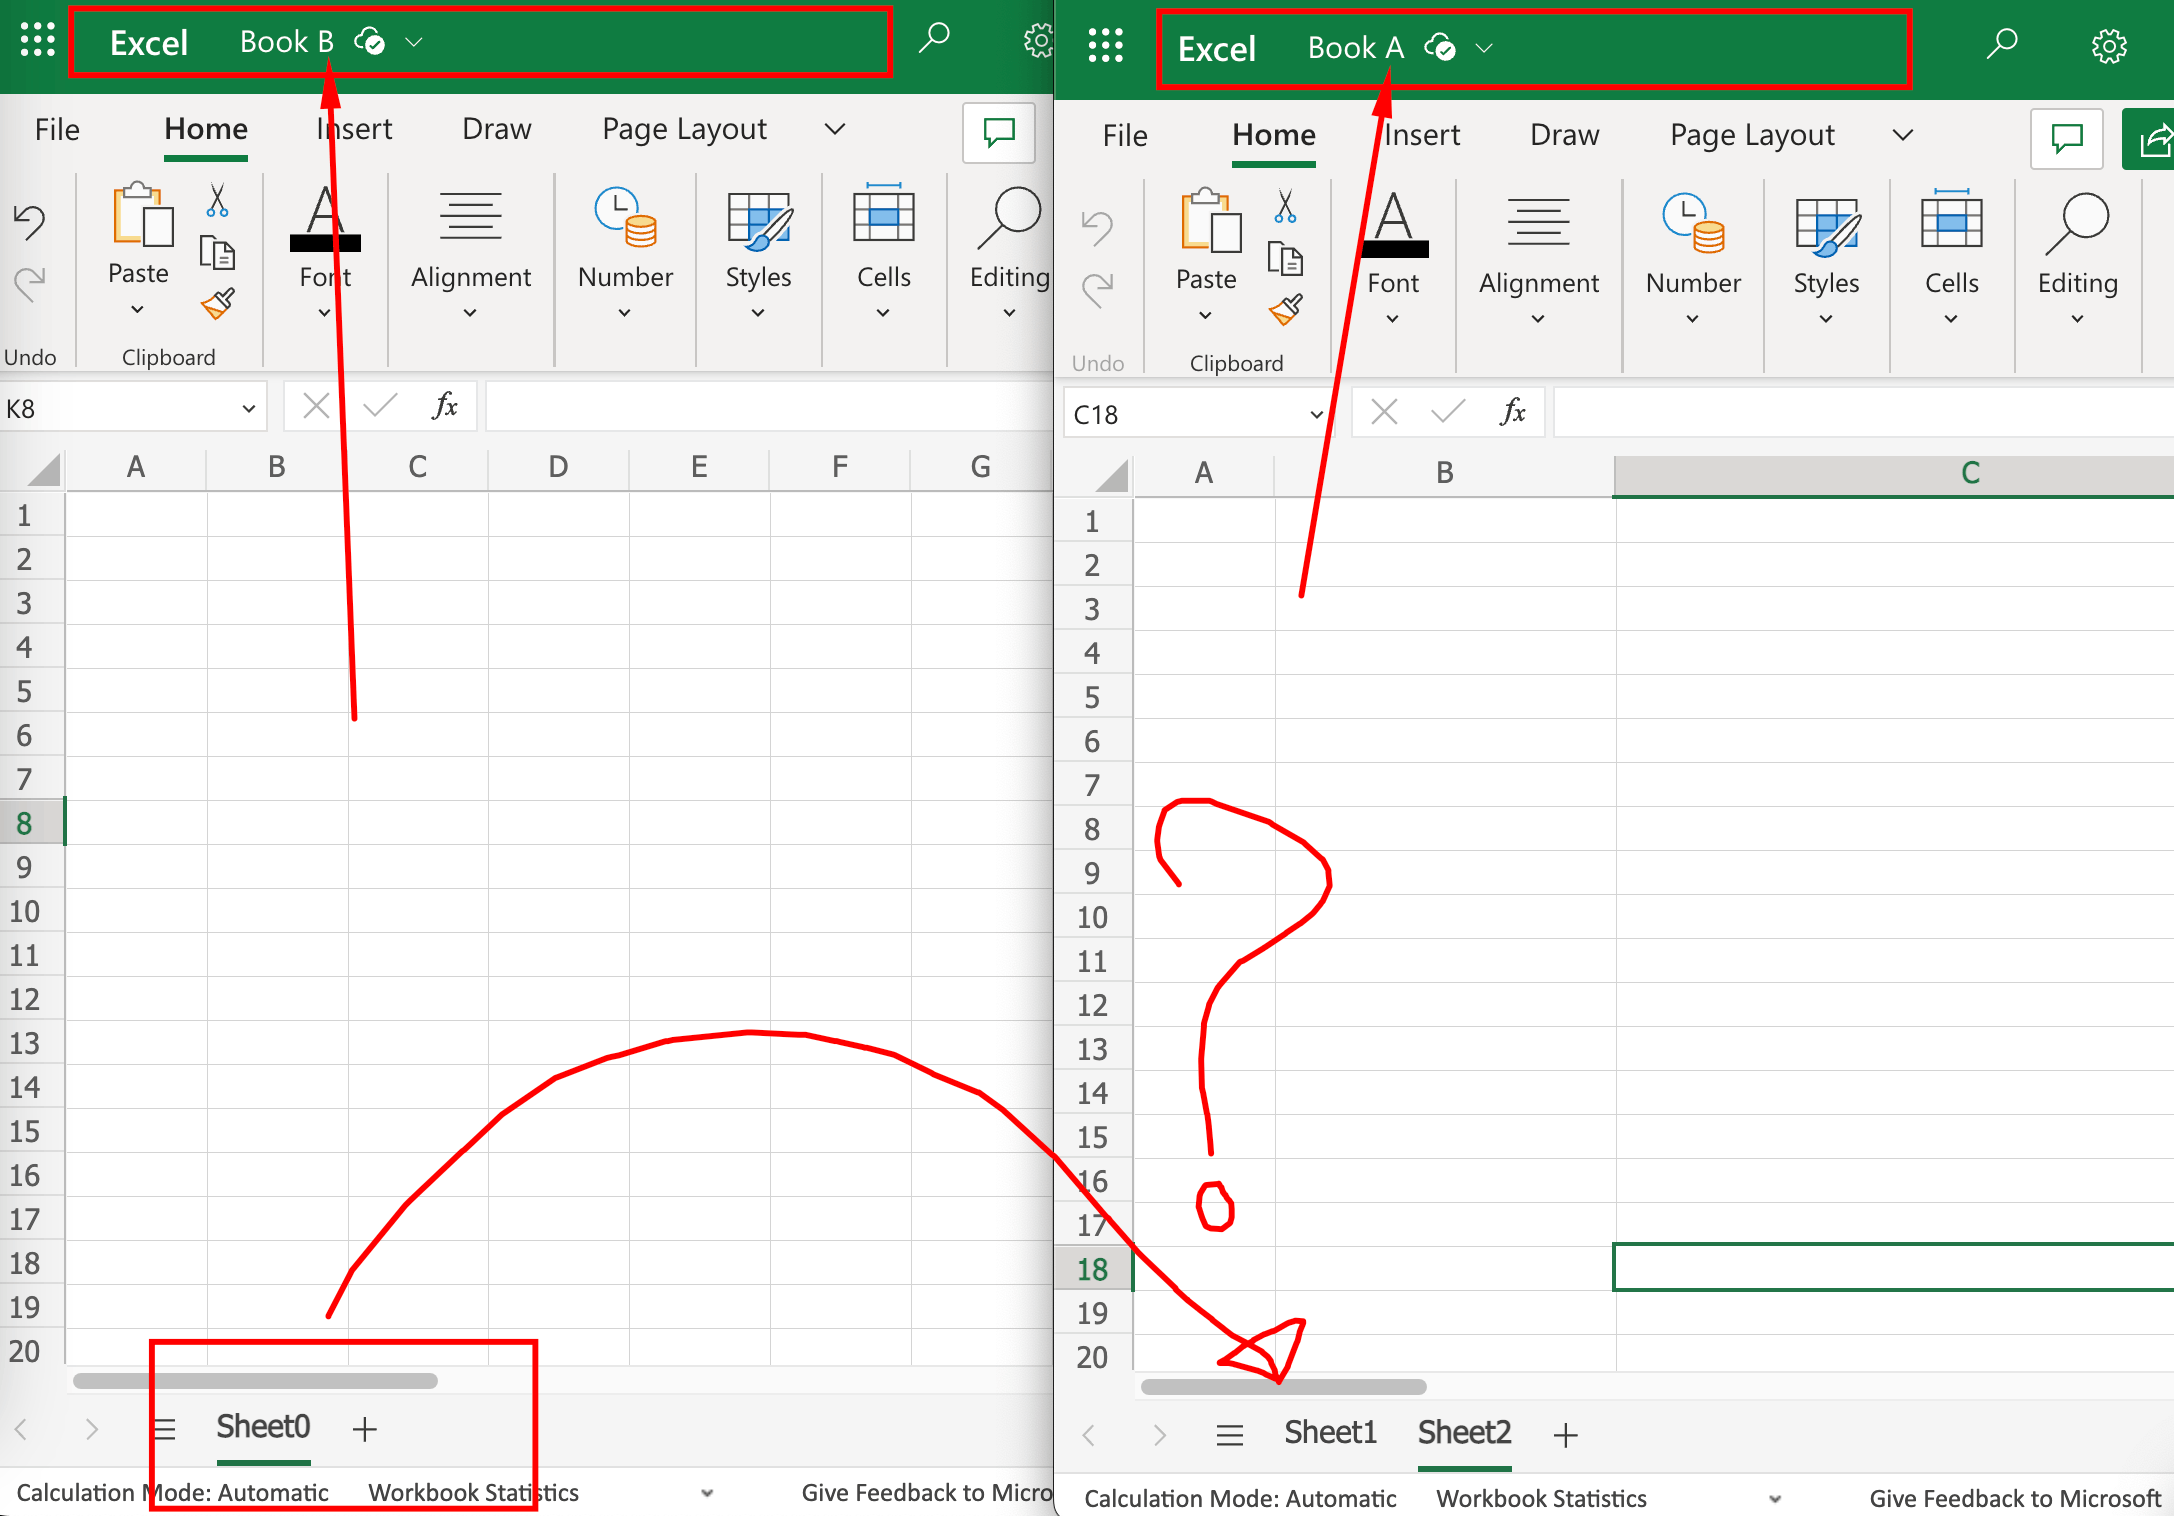Click Format Painter in Book A window
This screenshot has height=1516, width=2174.
(x=1286, y=310)
